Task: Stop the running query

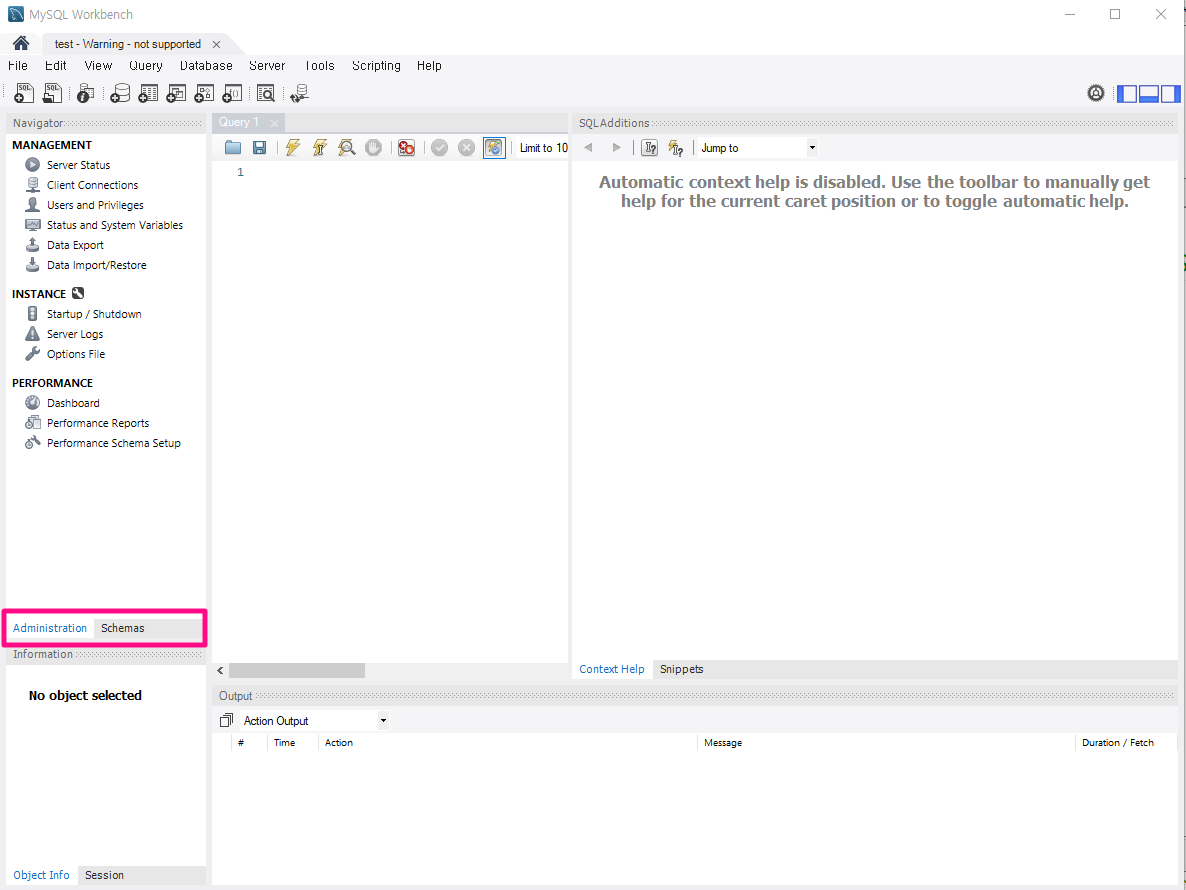Action: (x=374, y=147)
